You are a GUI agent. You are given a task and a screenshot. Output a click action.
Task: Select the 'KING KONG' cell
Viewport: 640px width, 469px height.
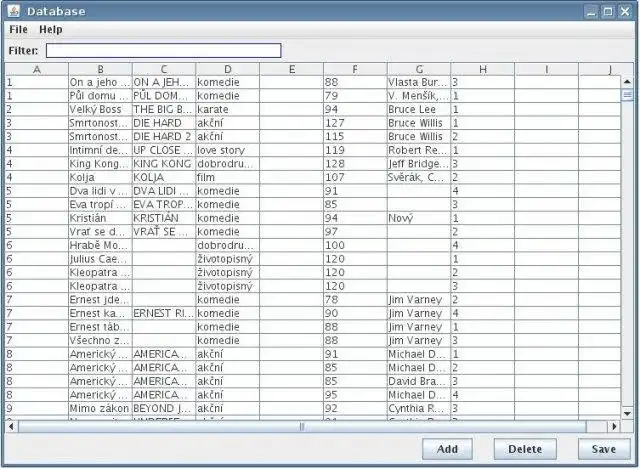tap(164, 164)
